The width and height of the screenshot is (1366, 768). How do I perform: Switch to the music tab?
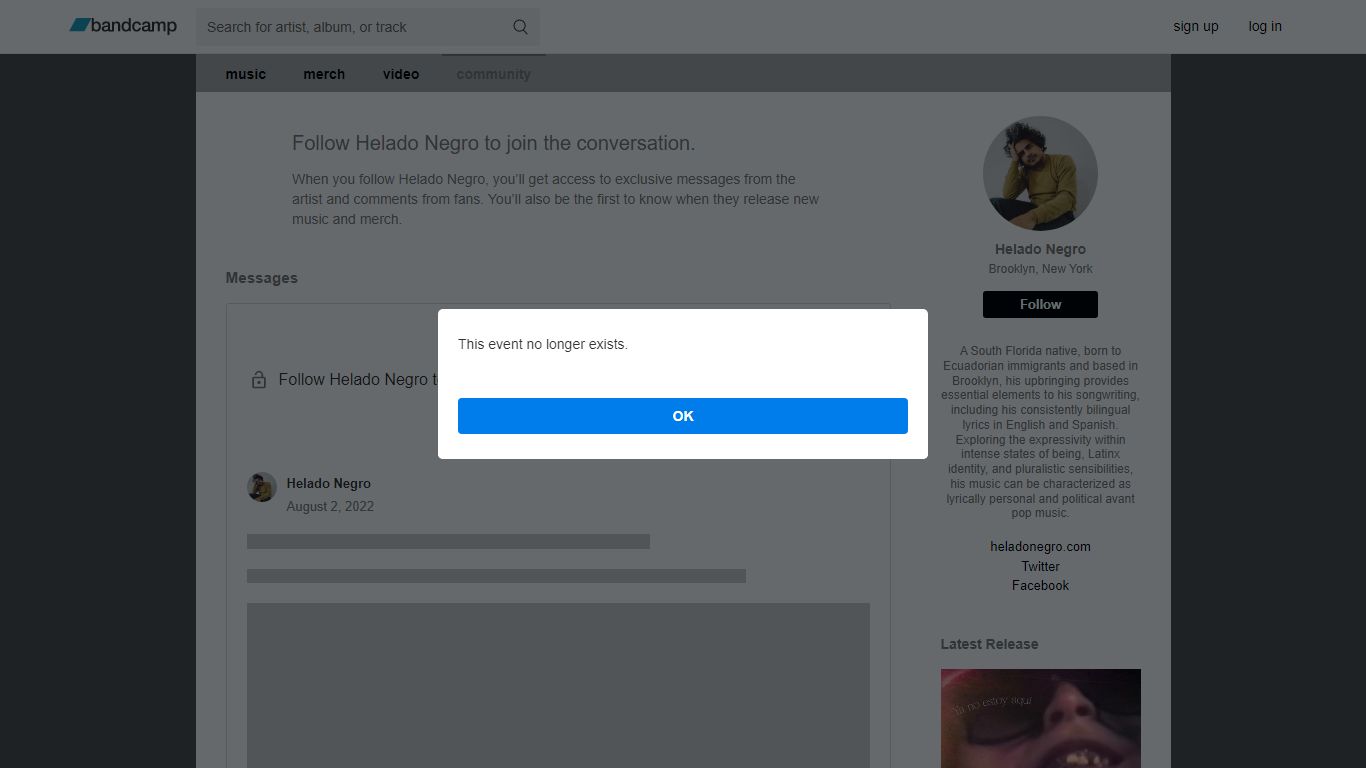click(x=246, y=74)
